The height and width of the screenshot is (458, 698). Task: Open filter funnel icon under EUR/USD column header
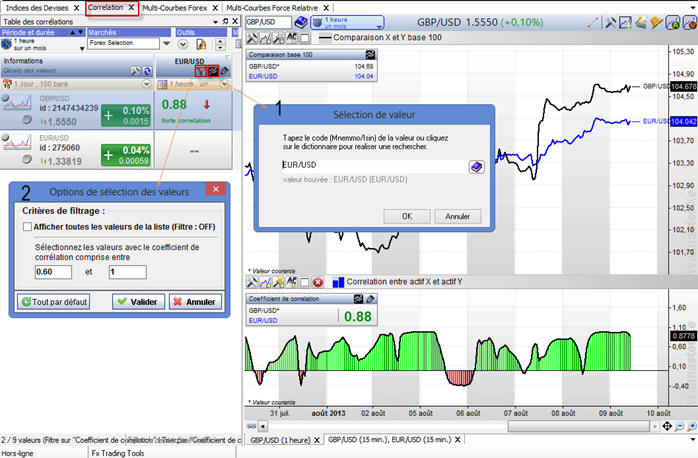pyautogui.click(x=201, y=71)
